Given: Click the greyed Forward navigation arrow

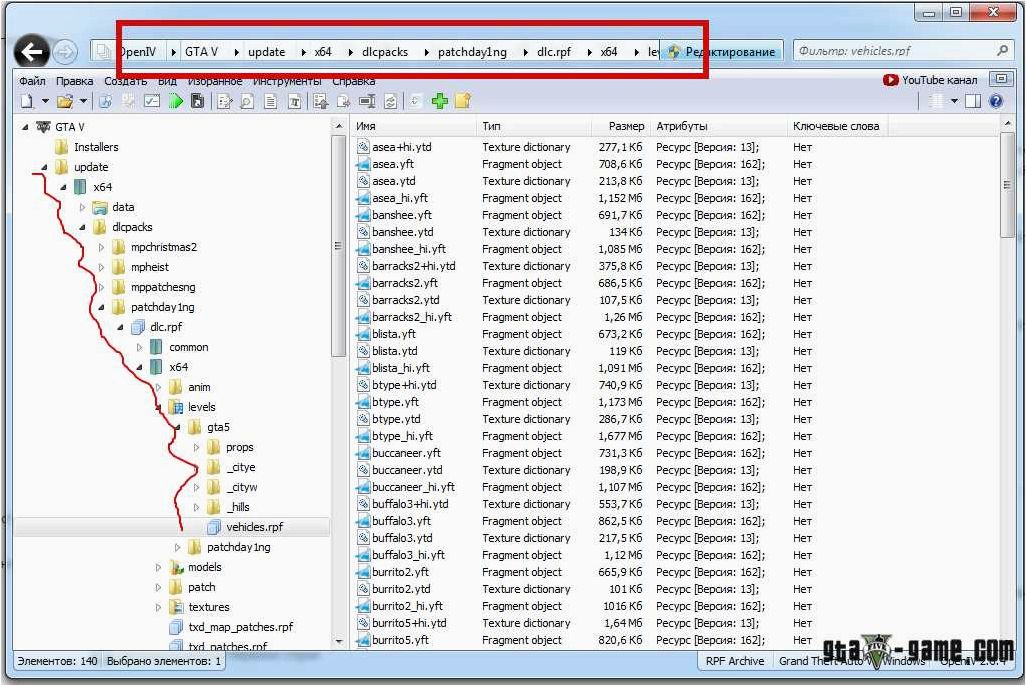Looking at the screenshot, I should pos(65,52).
